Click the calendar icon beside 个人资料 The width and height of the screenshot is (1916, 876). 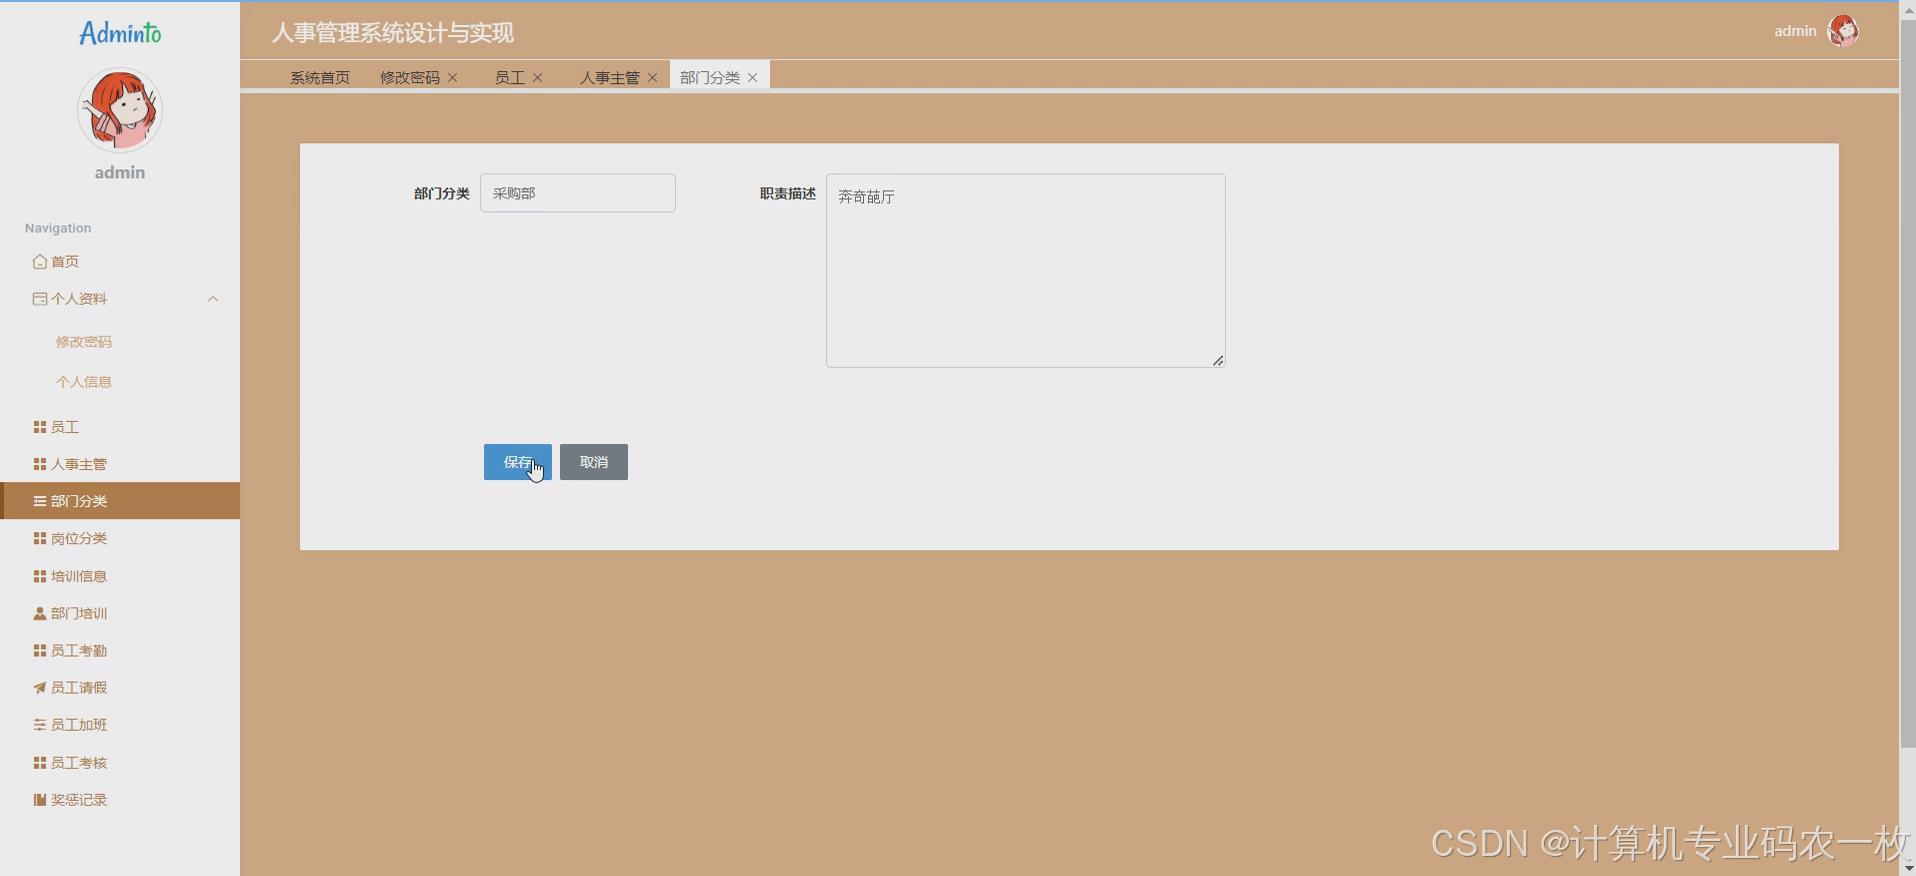point(40,299)
